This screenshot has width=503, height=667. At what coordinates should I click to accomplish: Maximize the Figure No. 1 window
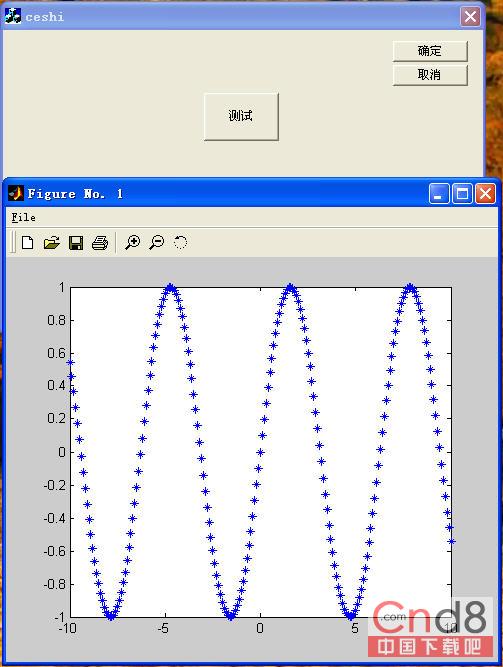462,194
